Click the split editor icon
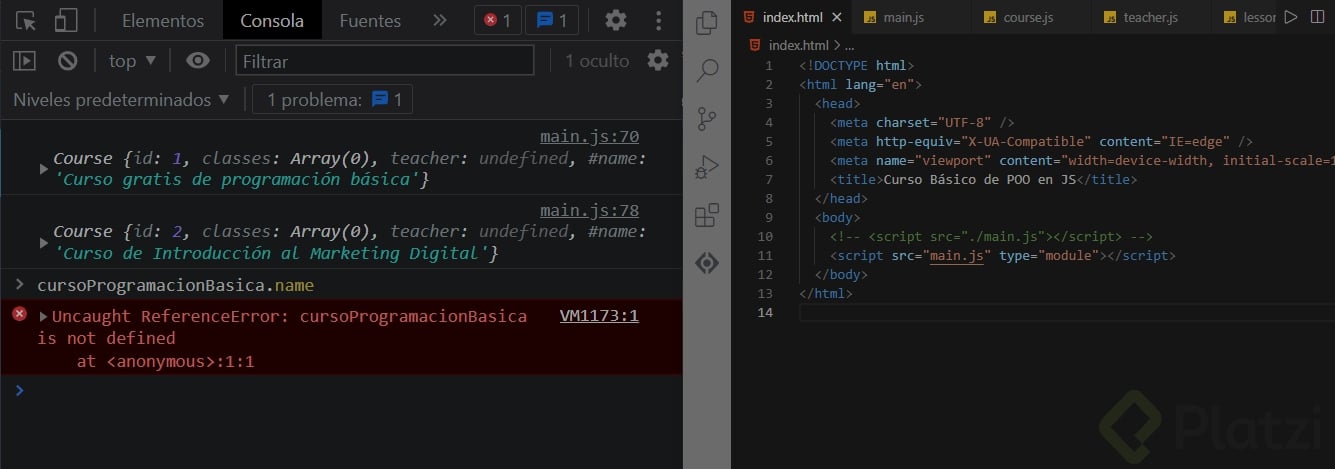The image size is (1335, 469). tap(1316, 17)
